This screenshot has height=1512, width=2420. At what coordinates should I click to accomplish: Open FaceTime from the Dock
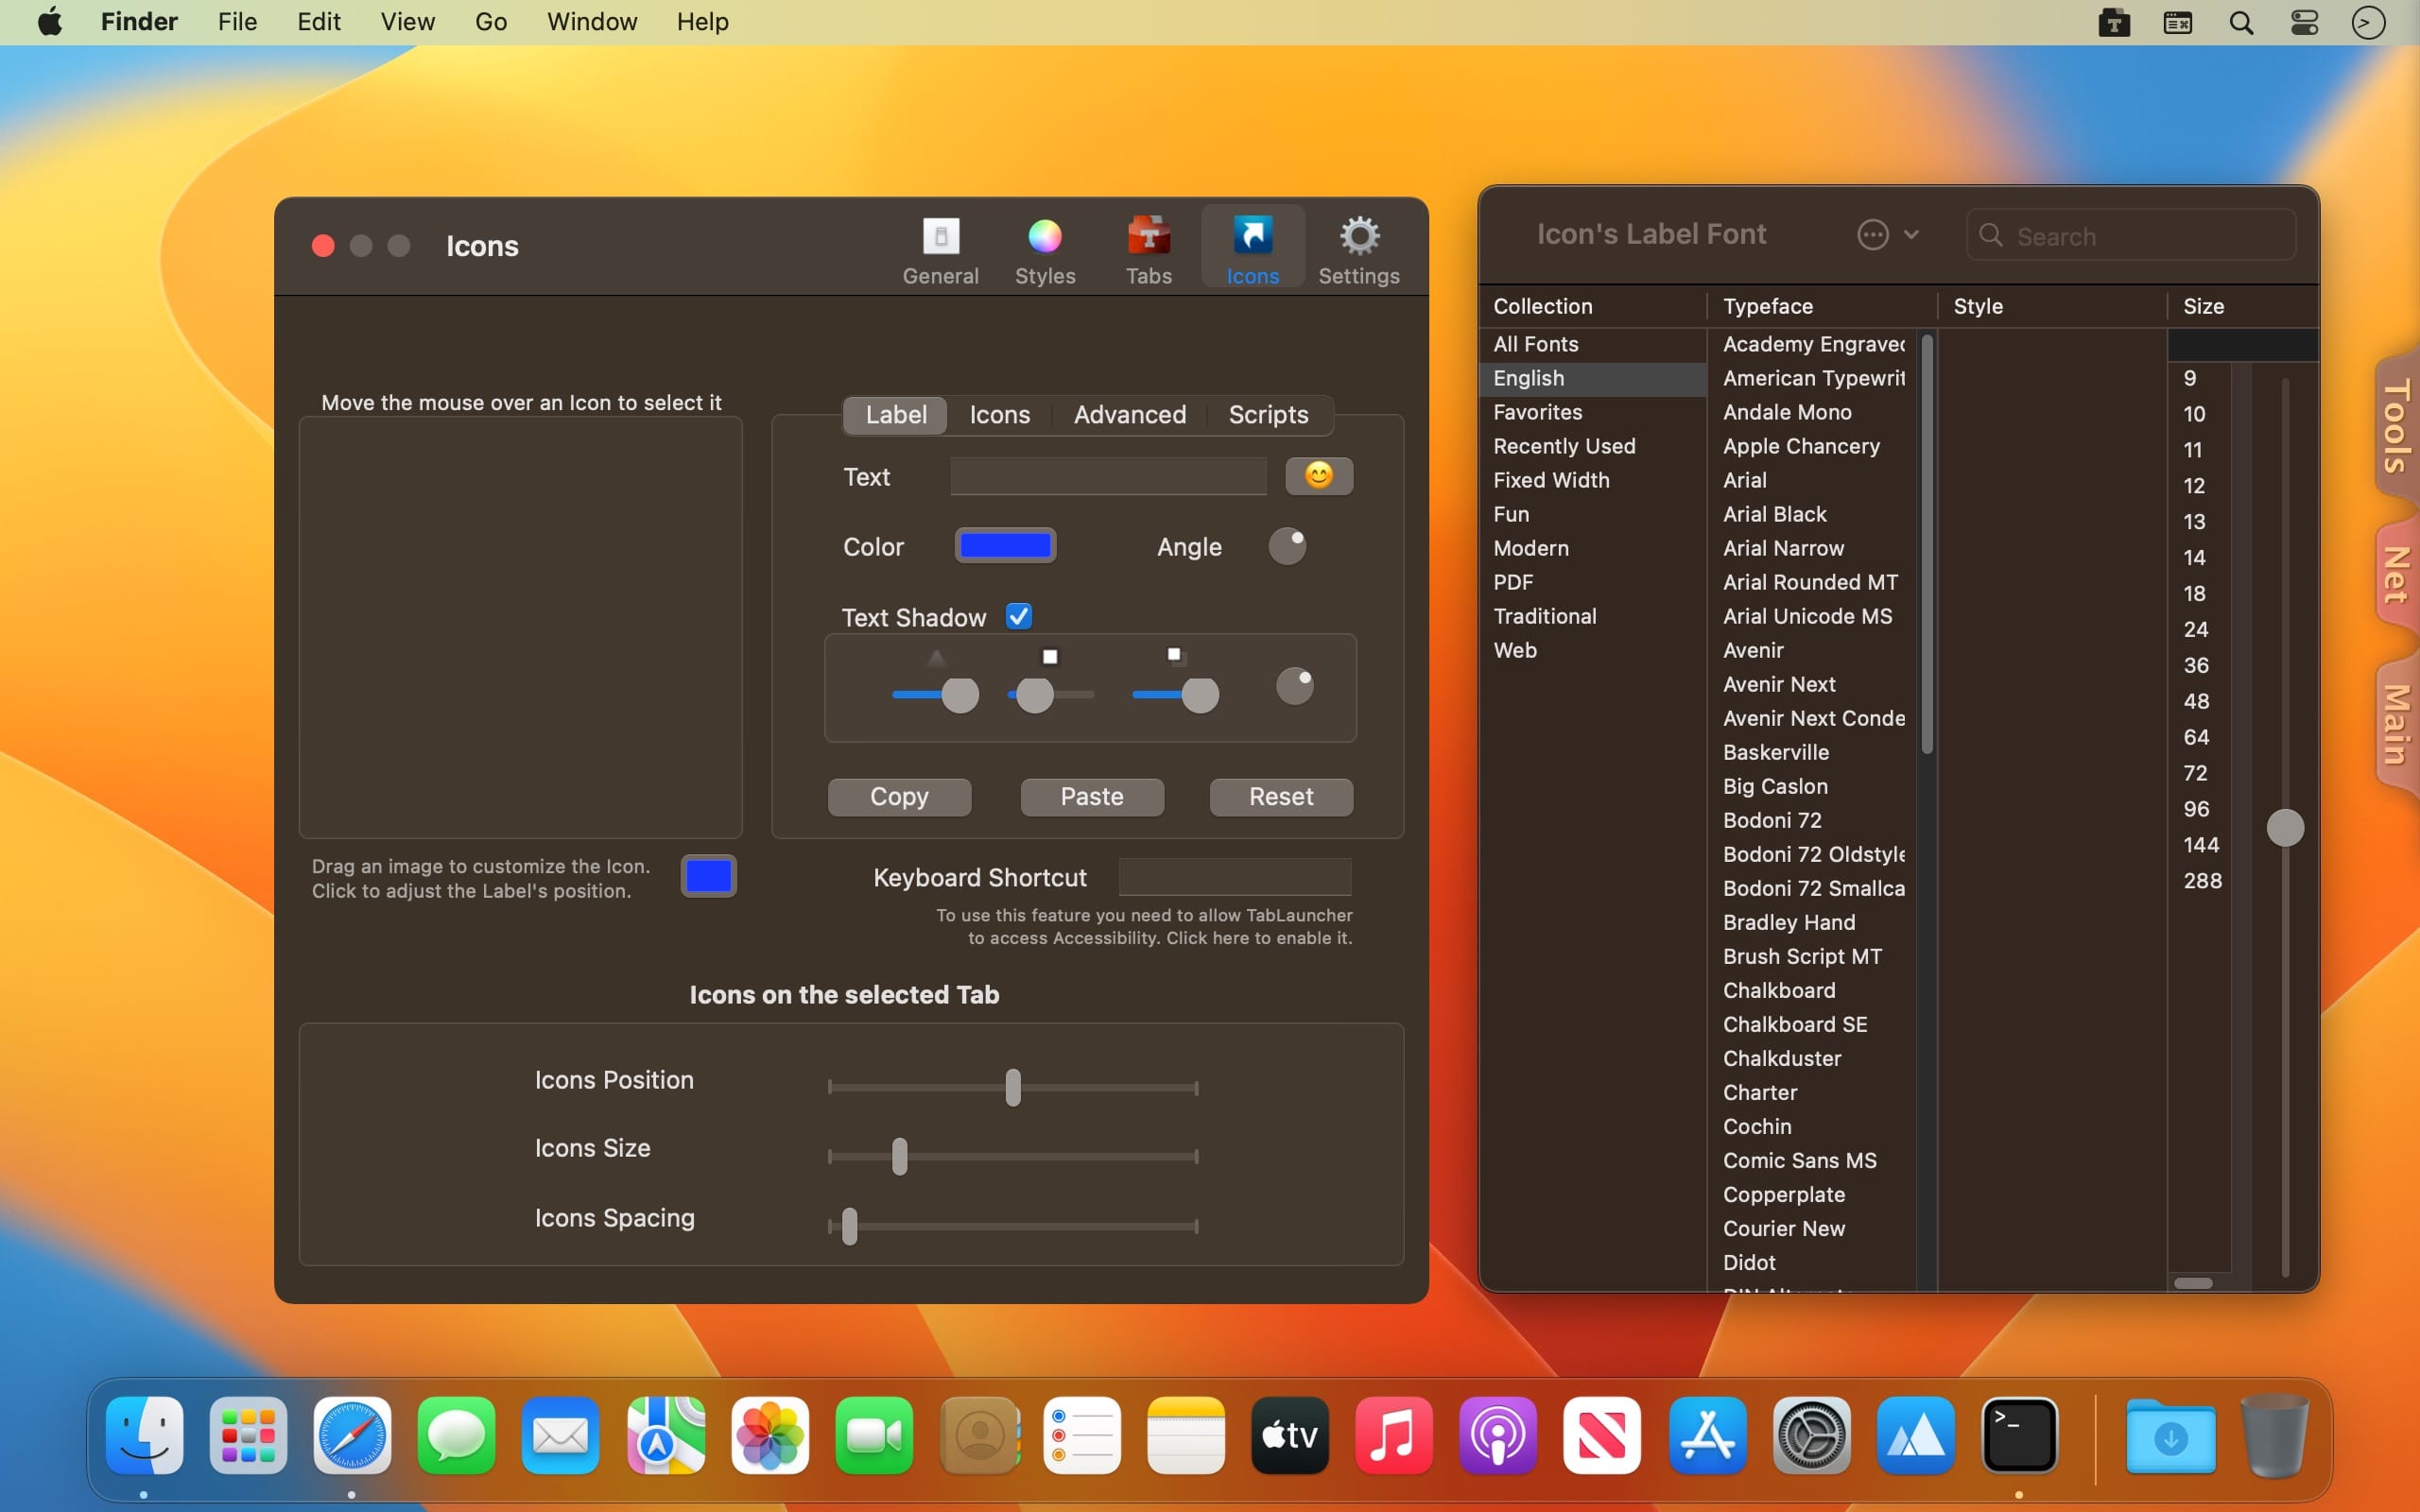coord(873,1435)
